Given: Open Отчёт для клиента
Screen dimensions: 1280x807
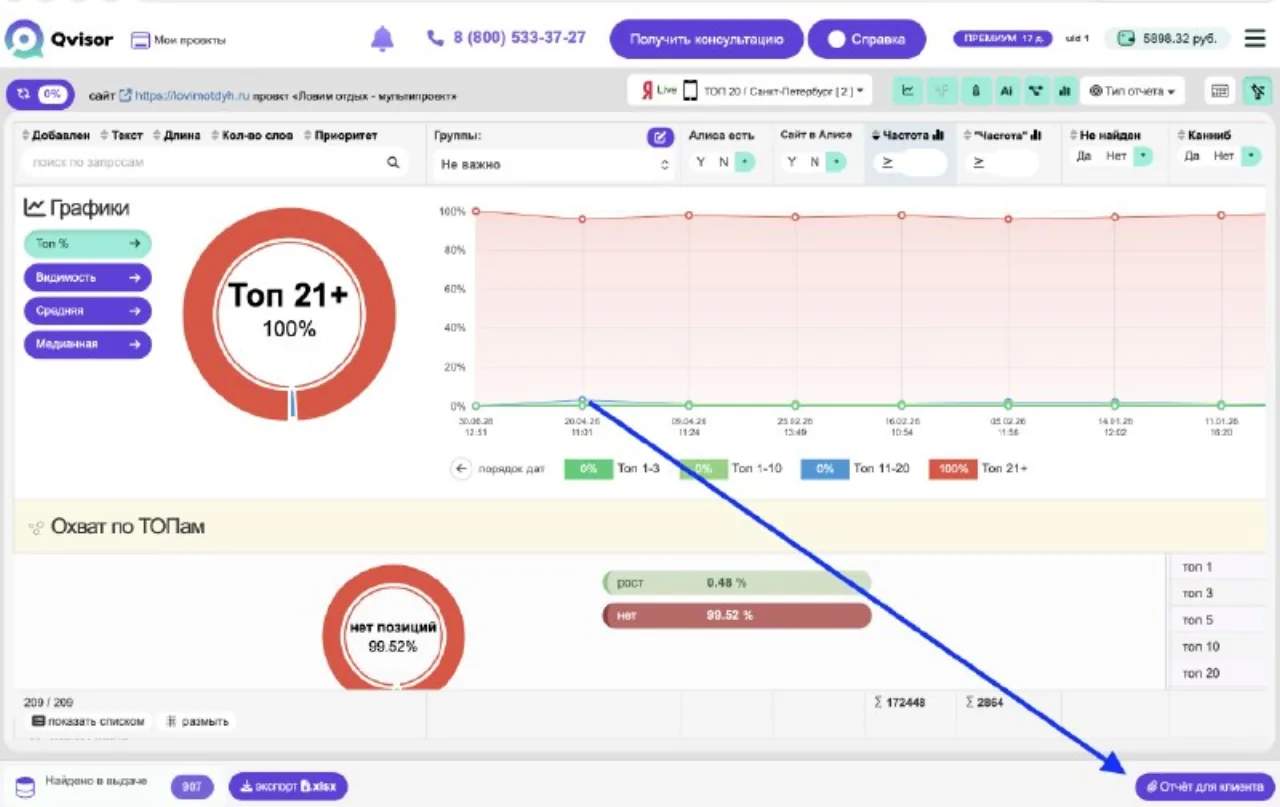Looking at the screenshot, I should 1205,787.
